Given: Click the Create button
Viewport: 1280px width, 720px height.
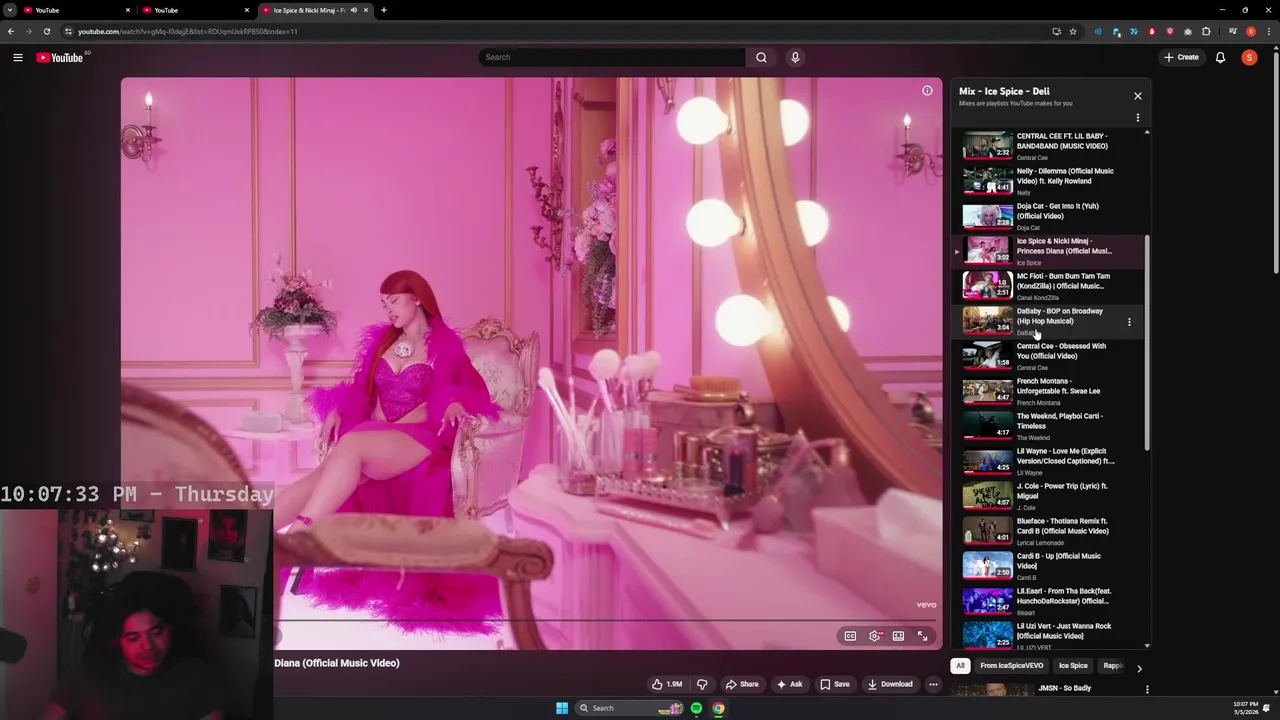Looking at the screenshot, I should 1181,57.
